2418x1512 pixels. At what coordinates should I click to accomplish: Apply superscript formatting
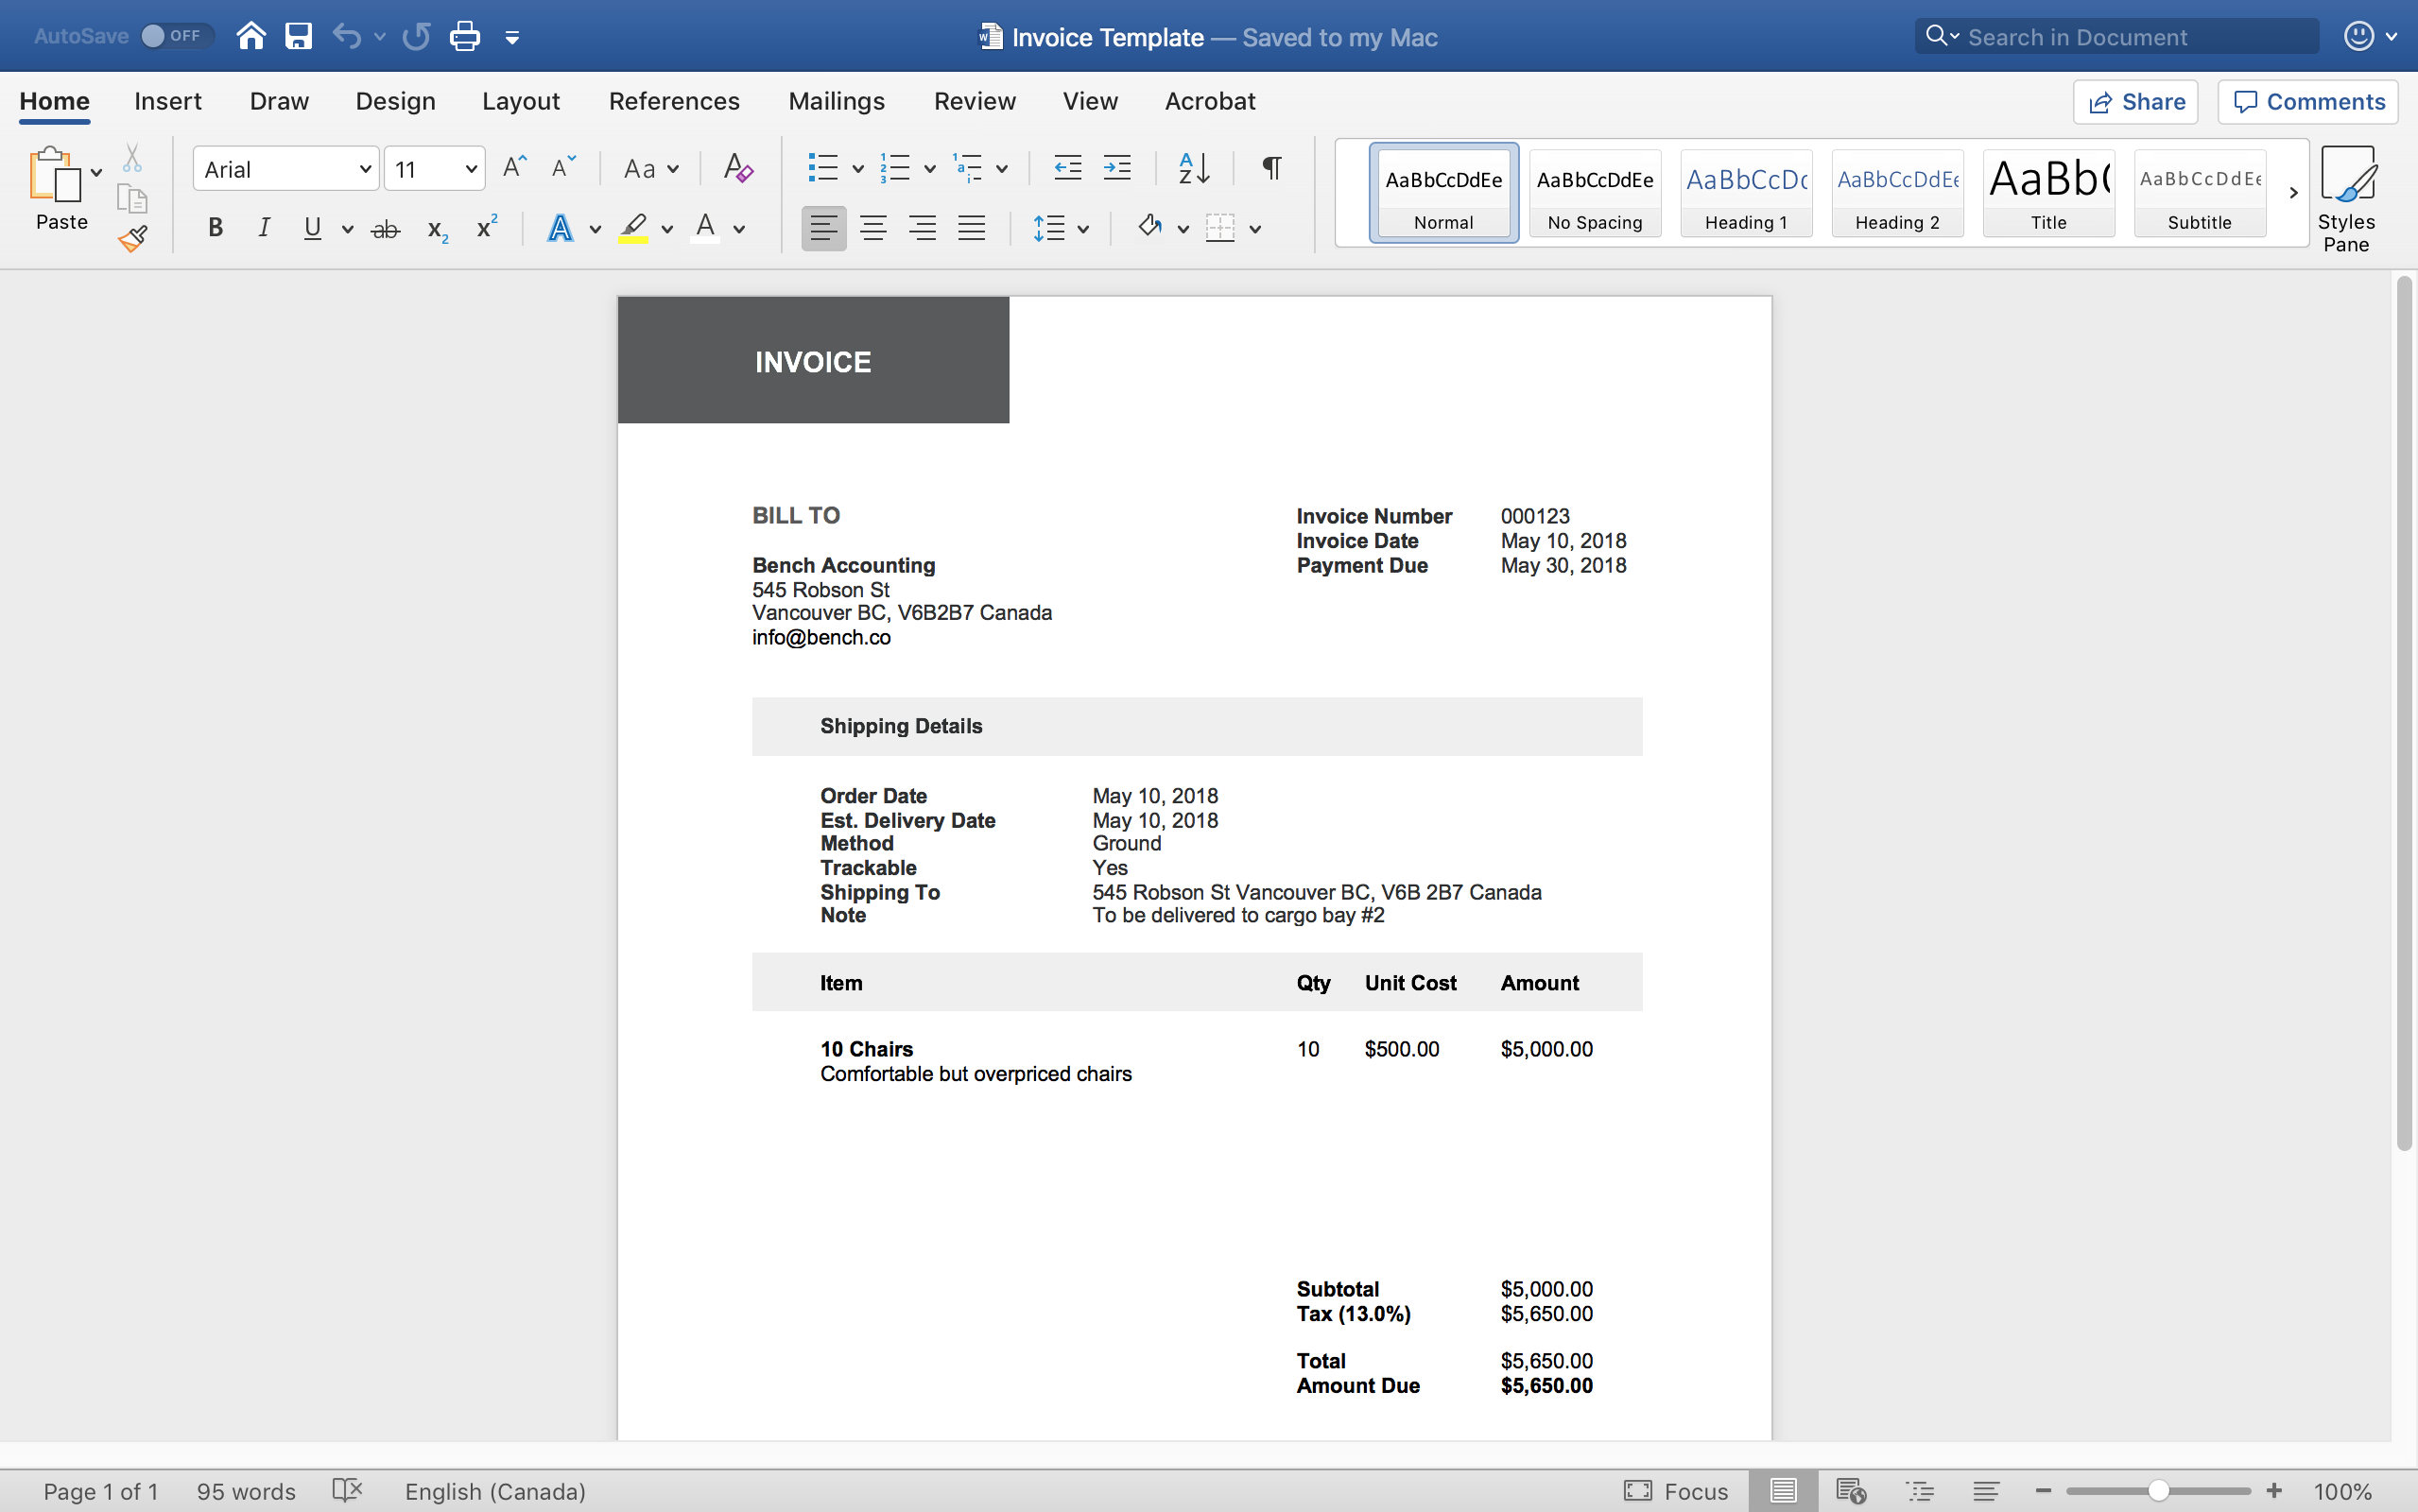coord(486,227)
